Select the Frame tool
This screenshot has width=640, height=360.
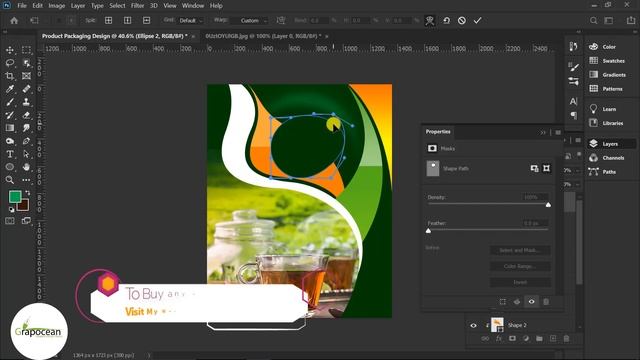point(27,76)
